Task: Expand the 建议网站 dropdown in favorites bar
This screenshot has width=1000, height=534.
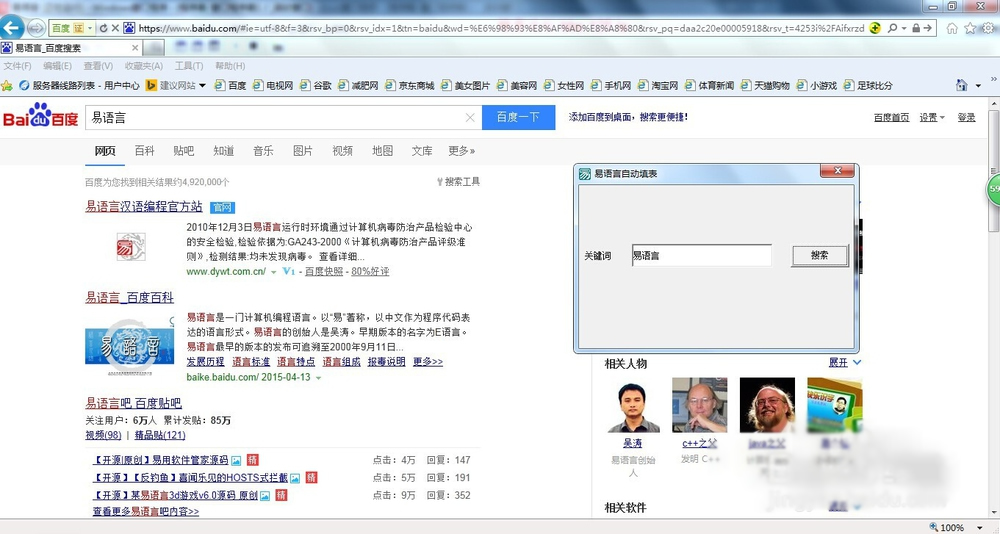Action: coord(202,85)
